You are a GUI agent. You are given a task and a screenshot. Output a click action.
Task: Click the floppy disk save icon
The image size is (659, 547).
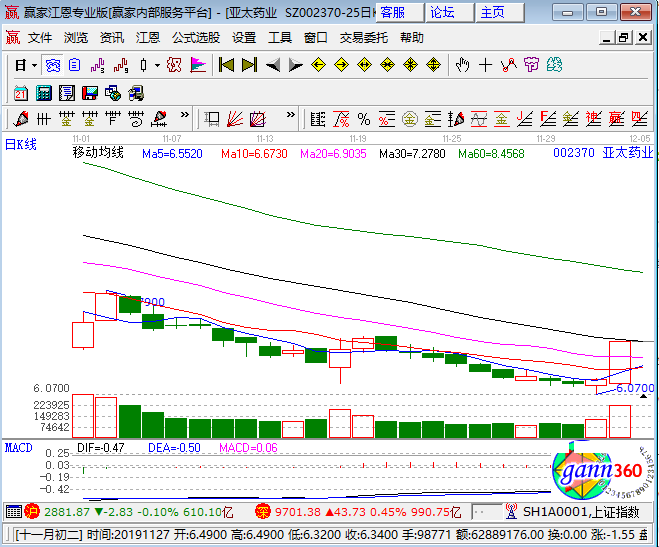pos(89,93)
